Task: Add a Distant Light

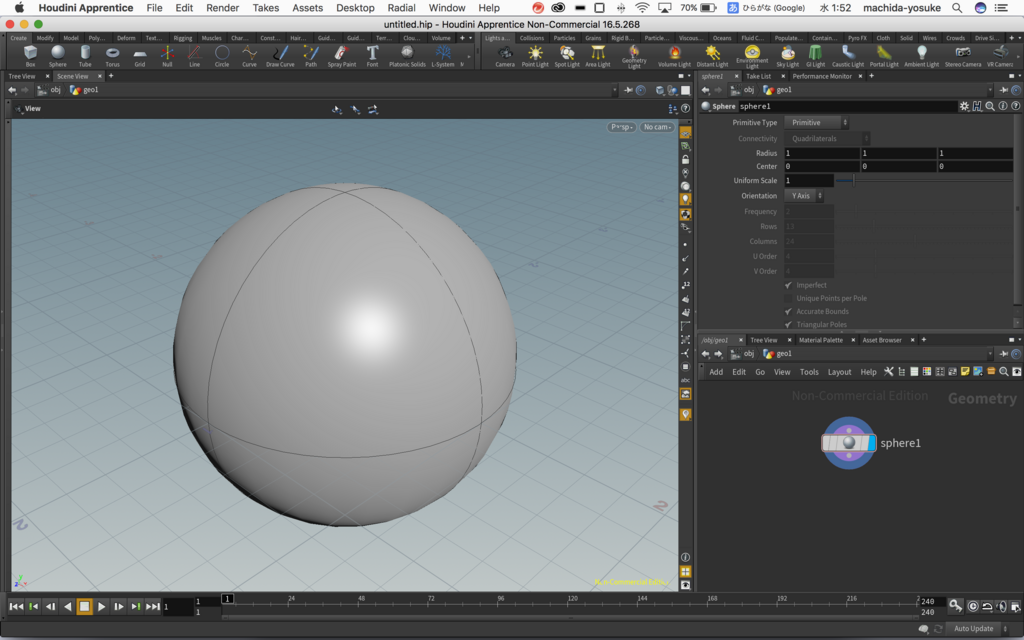Action: [x=712, y=56]
